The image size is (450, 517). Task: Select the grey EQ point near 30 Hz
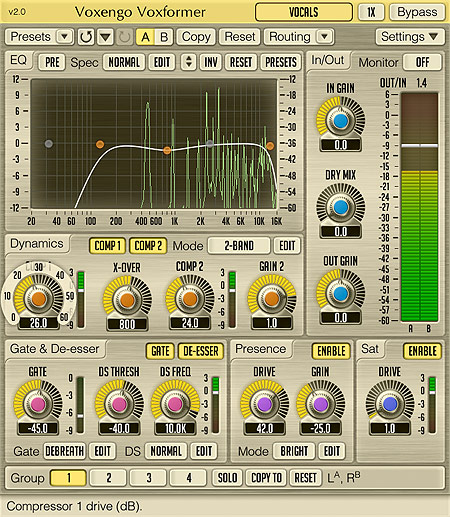click(x=49, y=144)
